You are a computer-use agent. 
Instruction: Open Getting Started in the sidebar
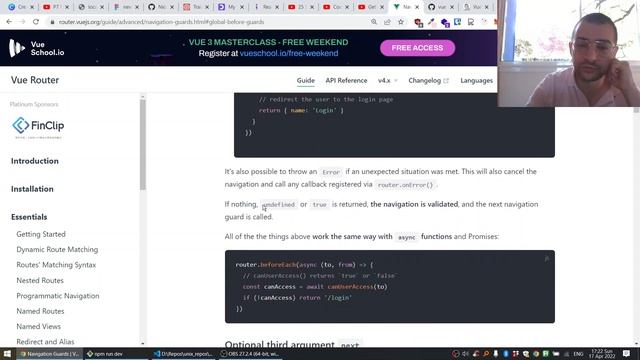[x=41, y=234]
